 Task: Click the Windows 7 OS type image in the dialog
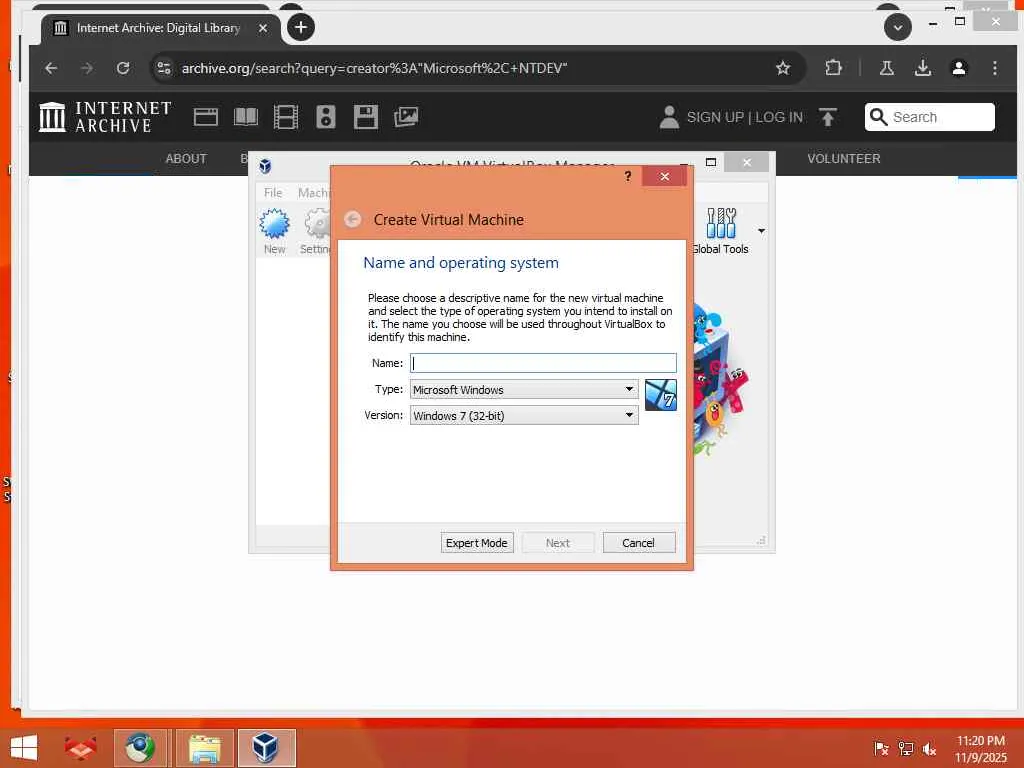661,395
